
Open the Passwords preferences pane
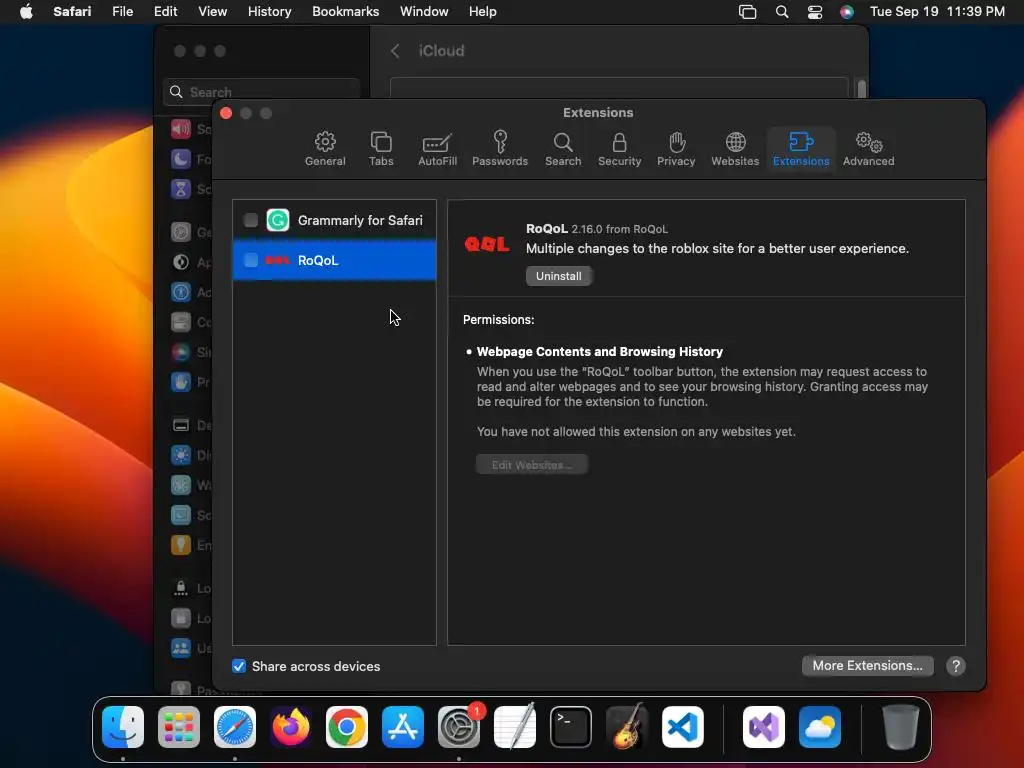tap(500, 149)
